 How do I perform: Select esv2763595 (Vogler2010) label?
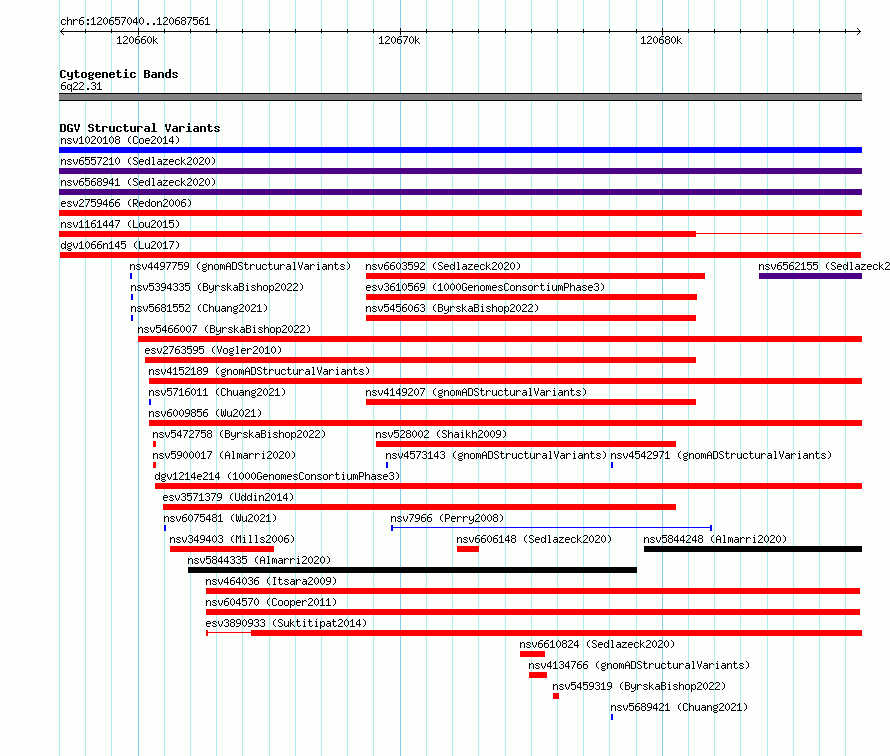(x=213, y=350)
